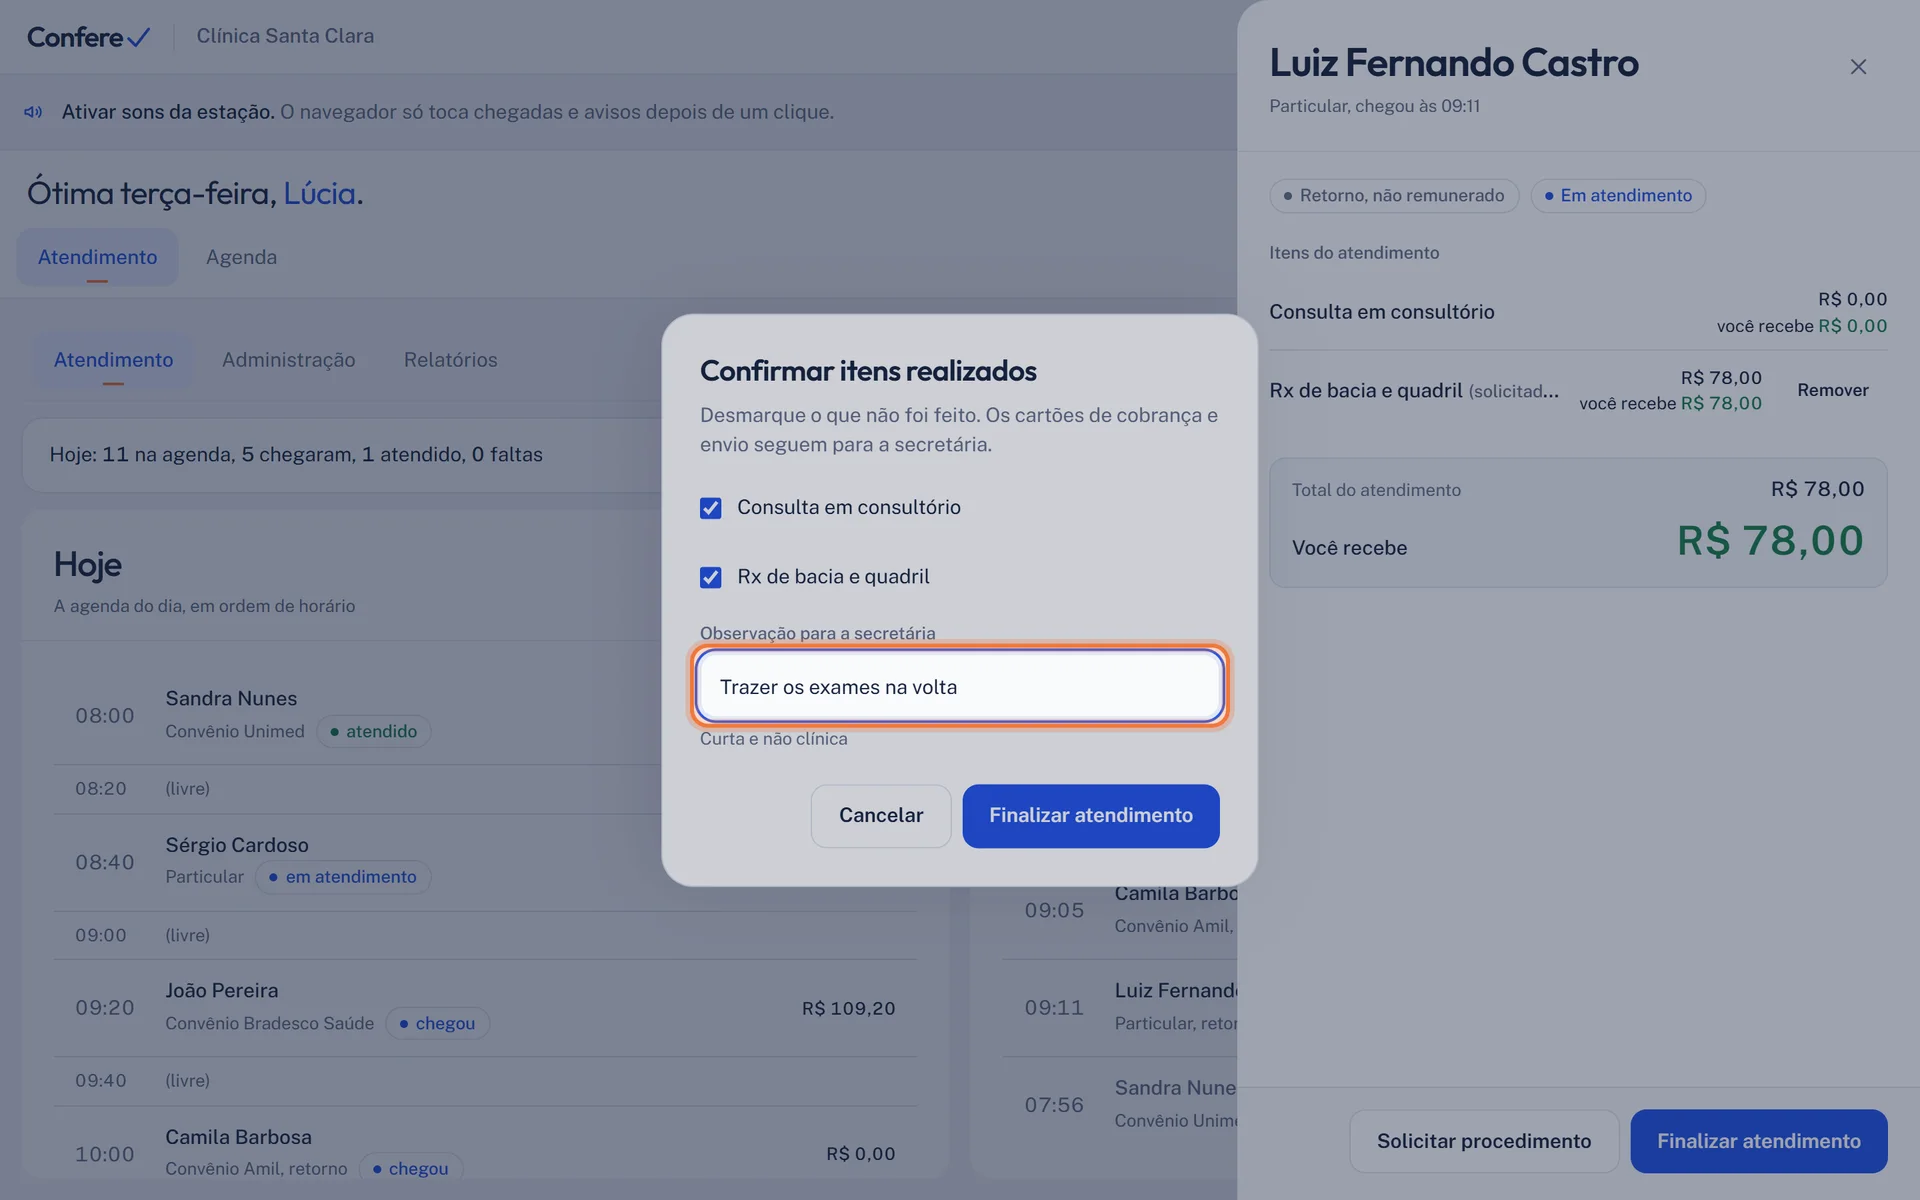Click Finalizar atendimento in the side panel
This screenshot has width=1920, height=1200.
pos(1758,1141)
